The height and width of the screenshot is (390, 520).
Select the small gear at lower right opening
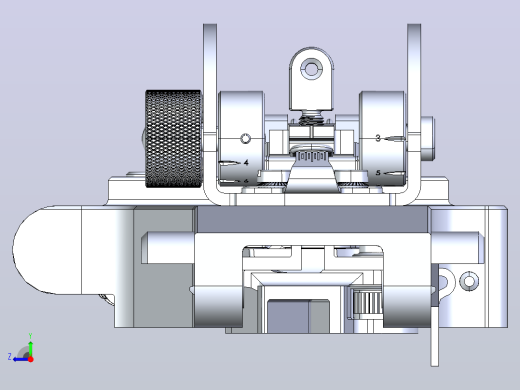pos(367,302)
